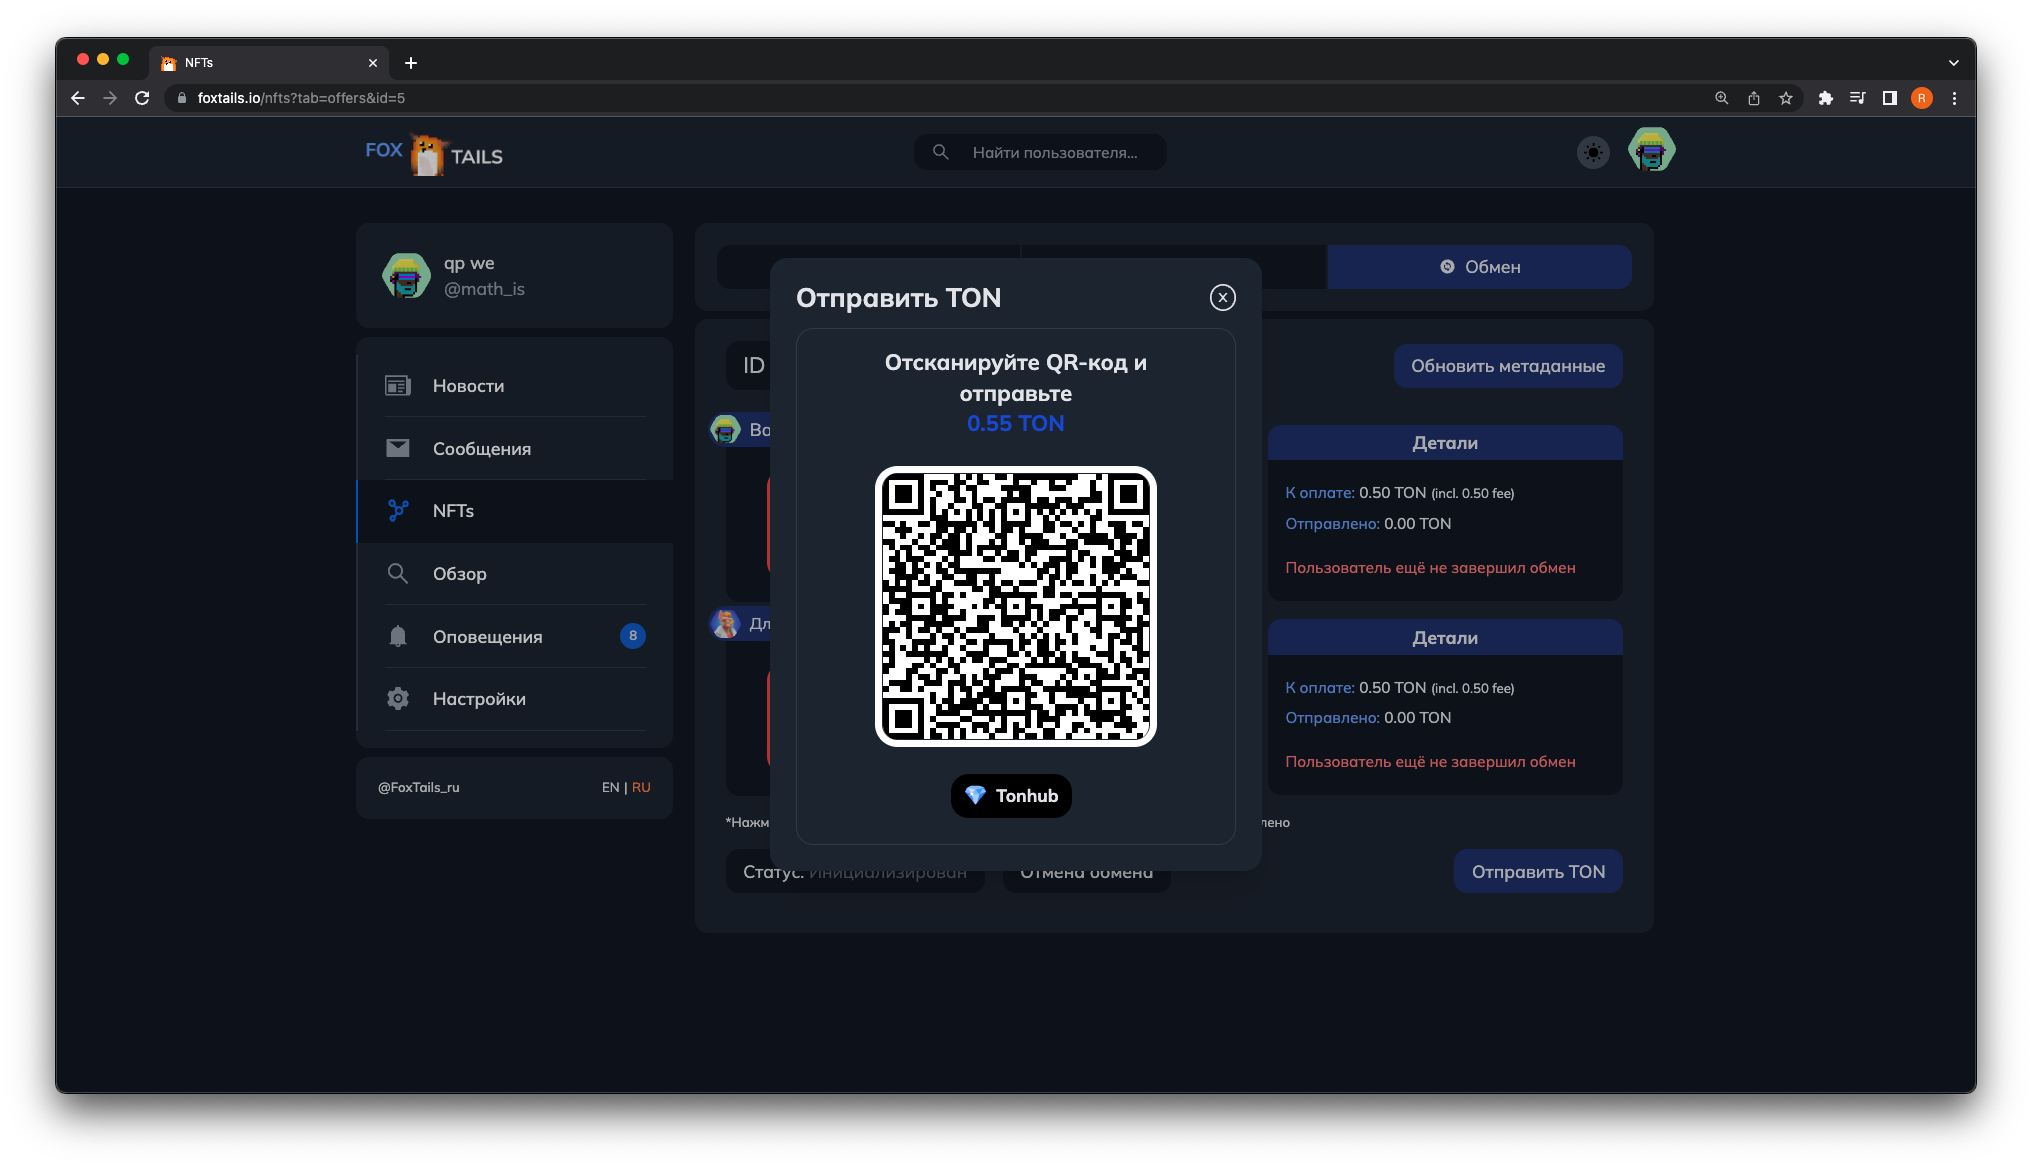
Task: Open Настройки gear section
Action: (x=478, y=699)
